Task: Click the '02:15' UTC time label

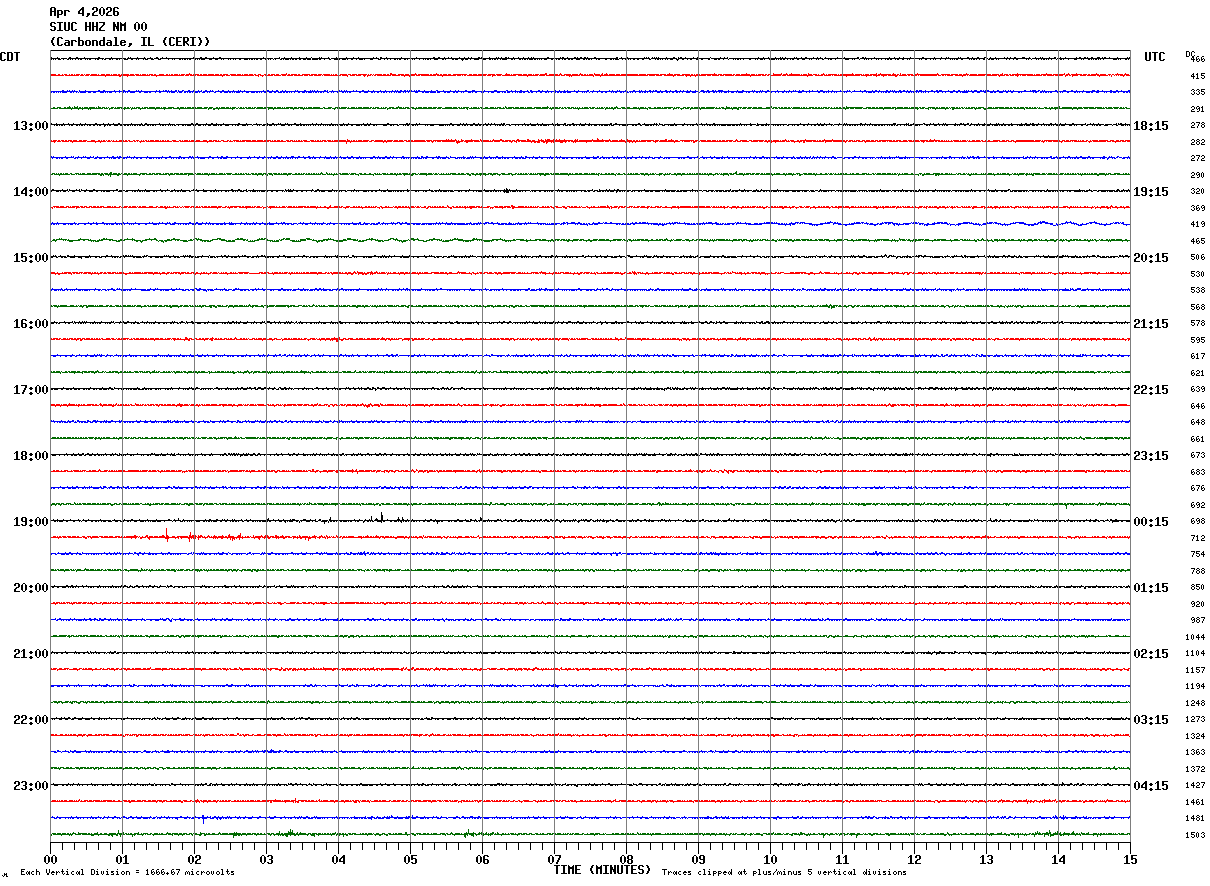Action: pyautogui.click(x=1150, y=654)
